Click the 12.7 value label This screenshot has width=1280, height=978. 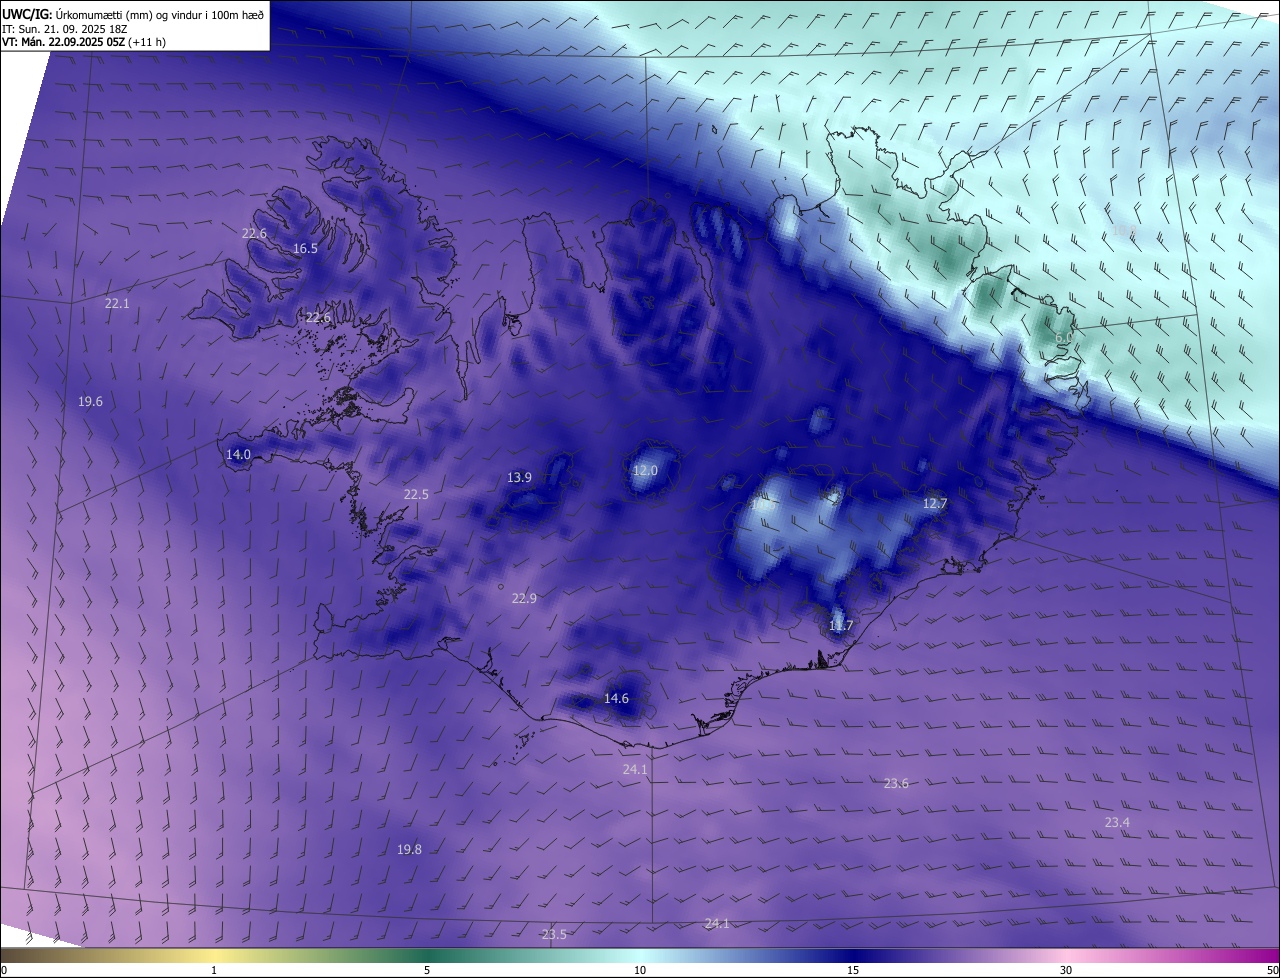(934, 503)
